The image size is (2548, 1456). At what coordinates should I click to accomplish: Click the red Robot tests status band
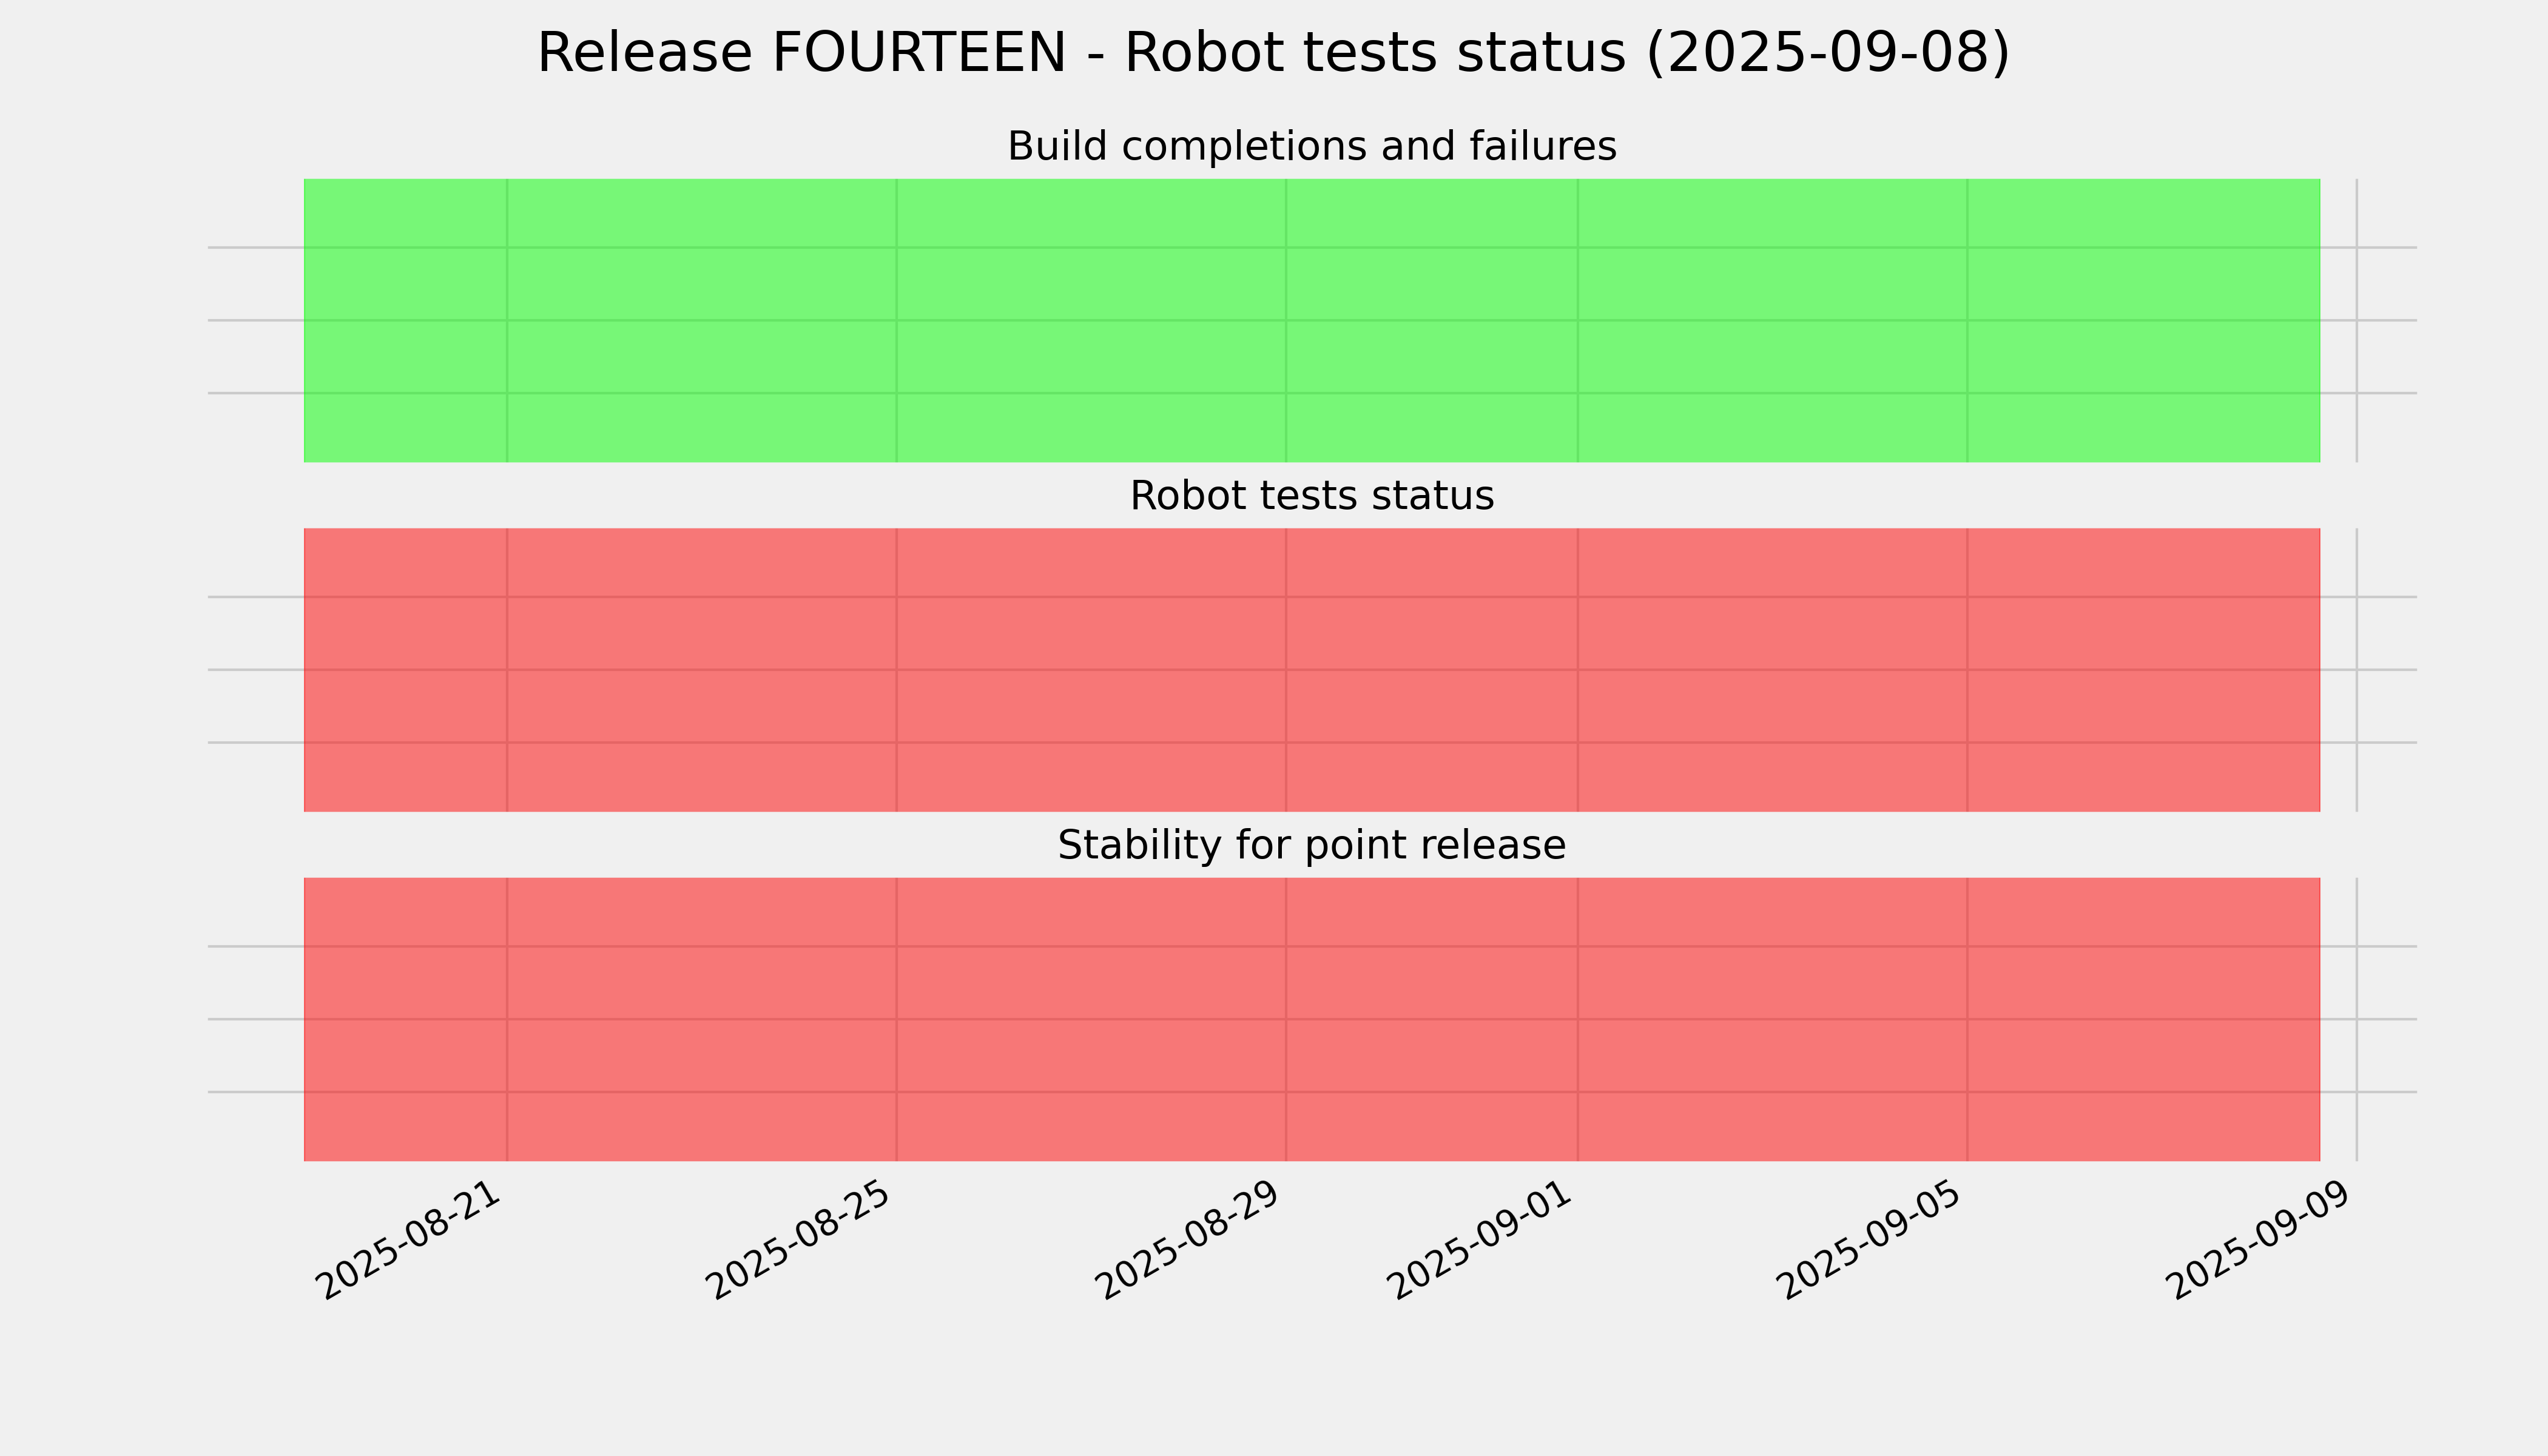(1311, 670)
